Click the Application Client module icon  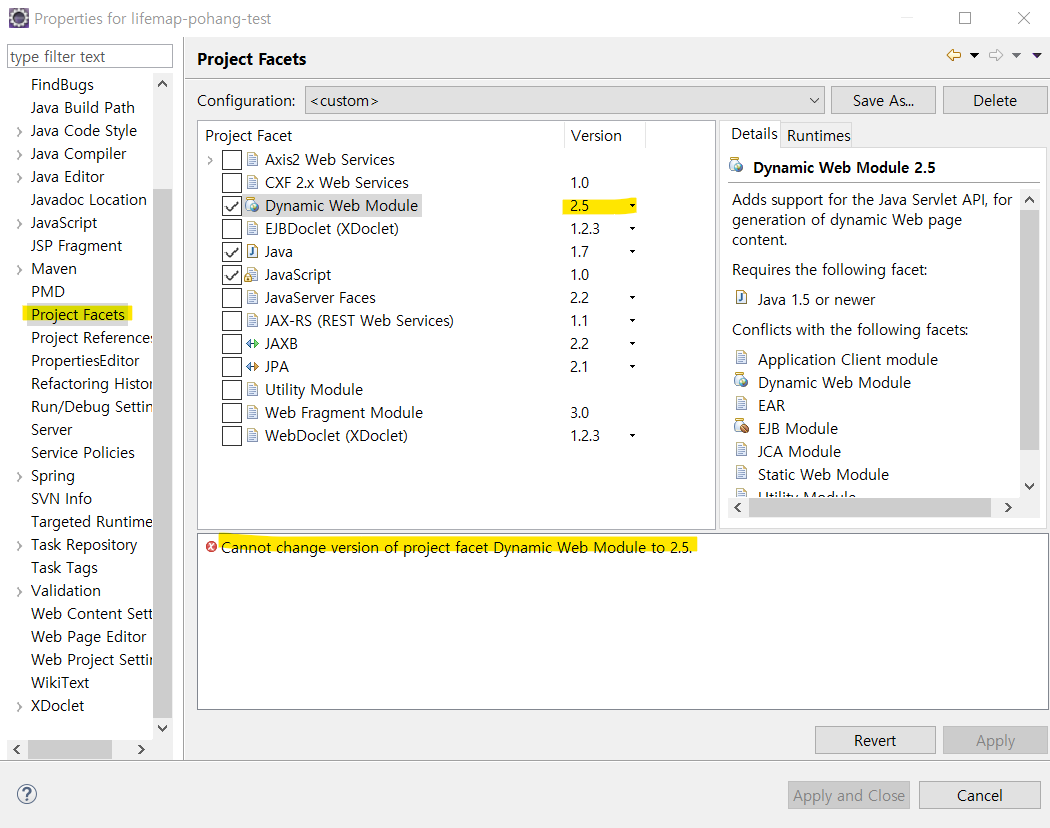(x=741, y=357)
